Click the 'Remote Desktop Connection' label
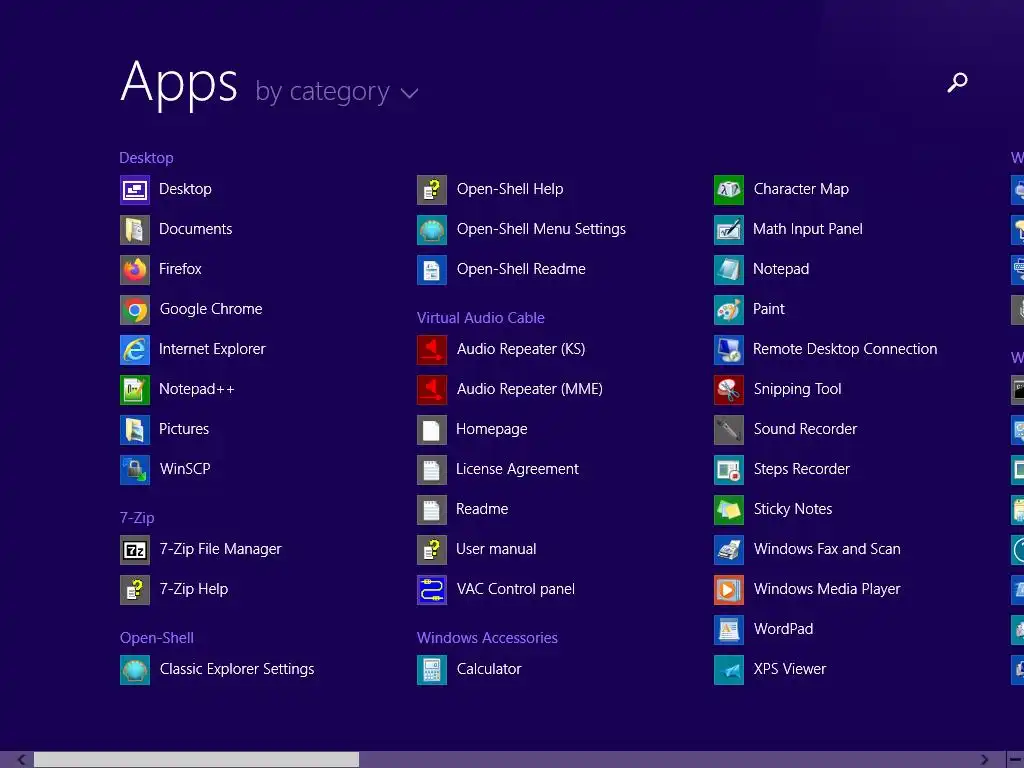The width and height of the screenshot is (1024, 768). [x=845, y=349]
